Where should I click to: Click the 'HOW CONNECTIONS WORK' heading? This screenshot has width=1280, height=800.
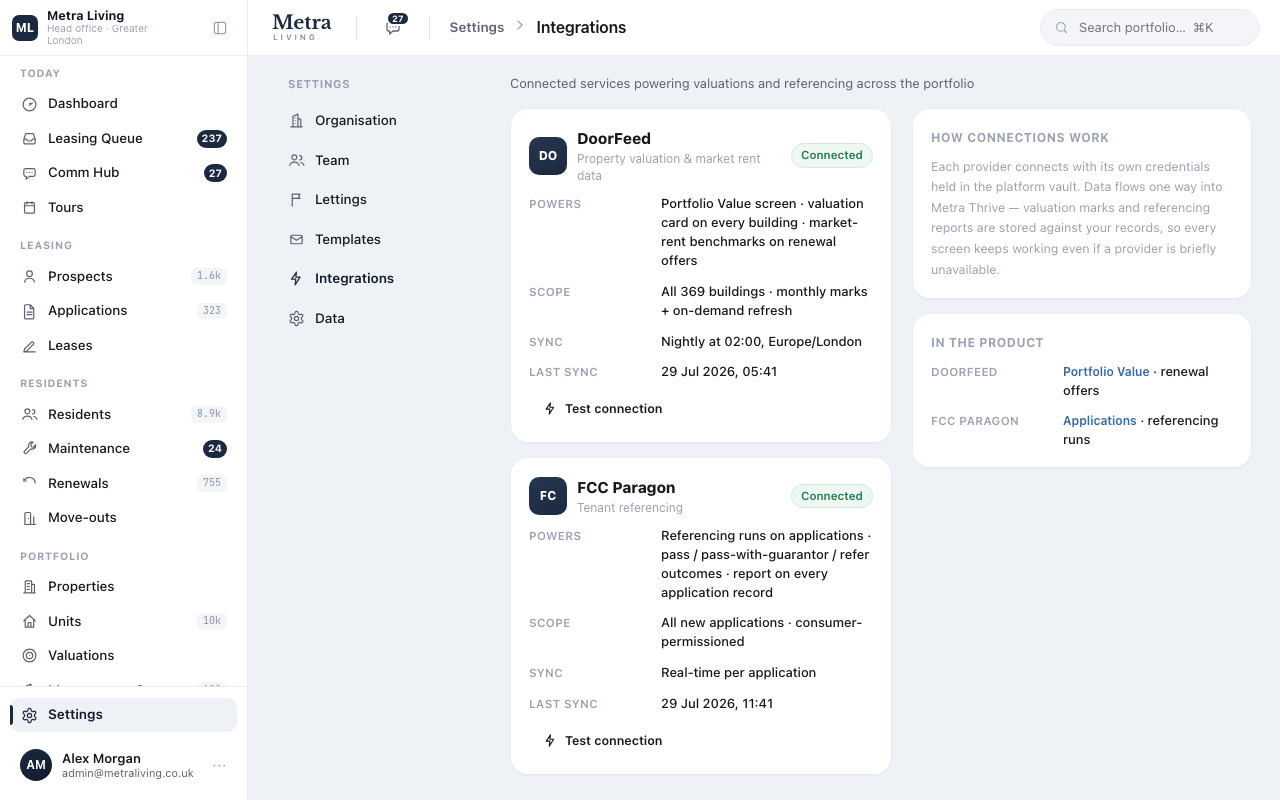[1020, 138]
